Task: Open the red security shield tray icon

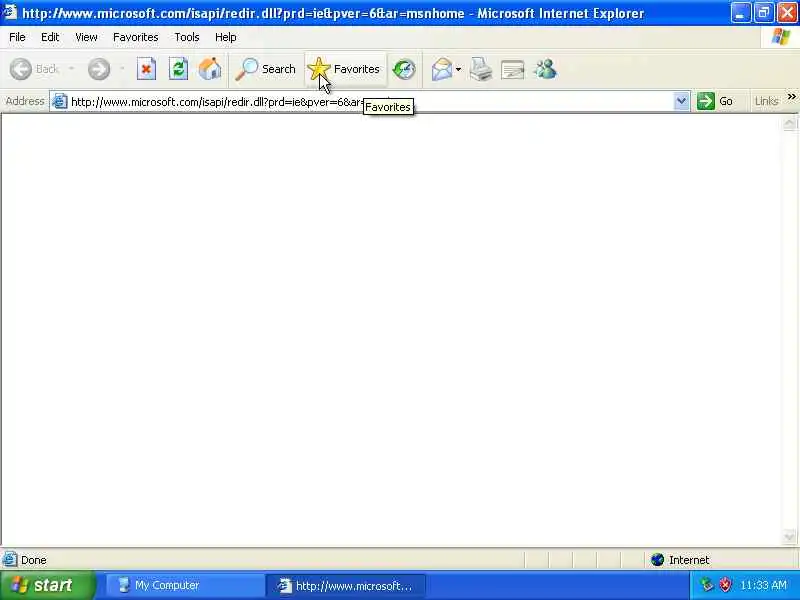Action: (724, 585)
